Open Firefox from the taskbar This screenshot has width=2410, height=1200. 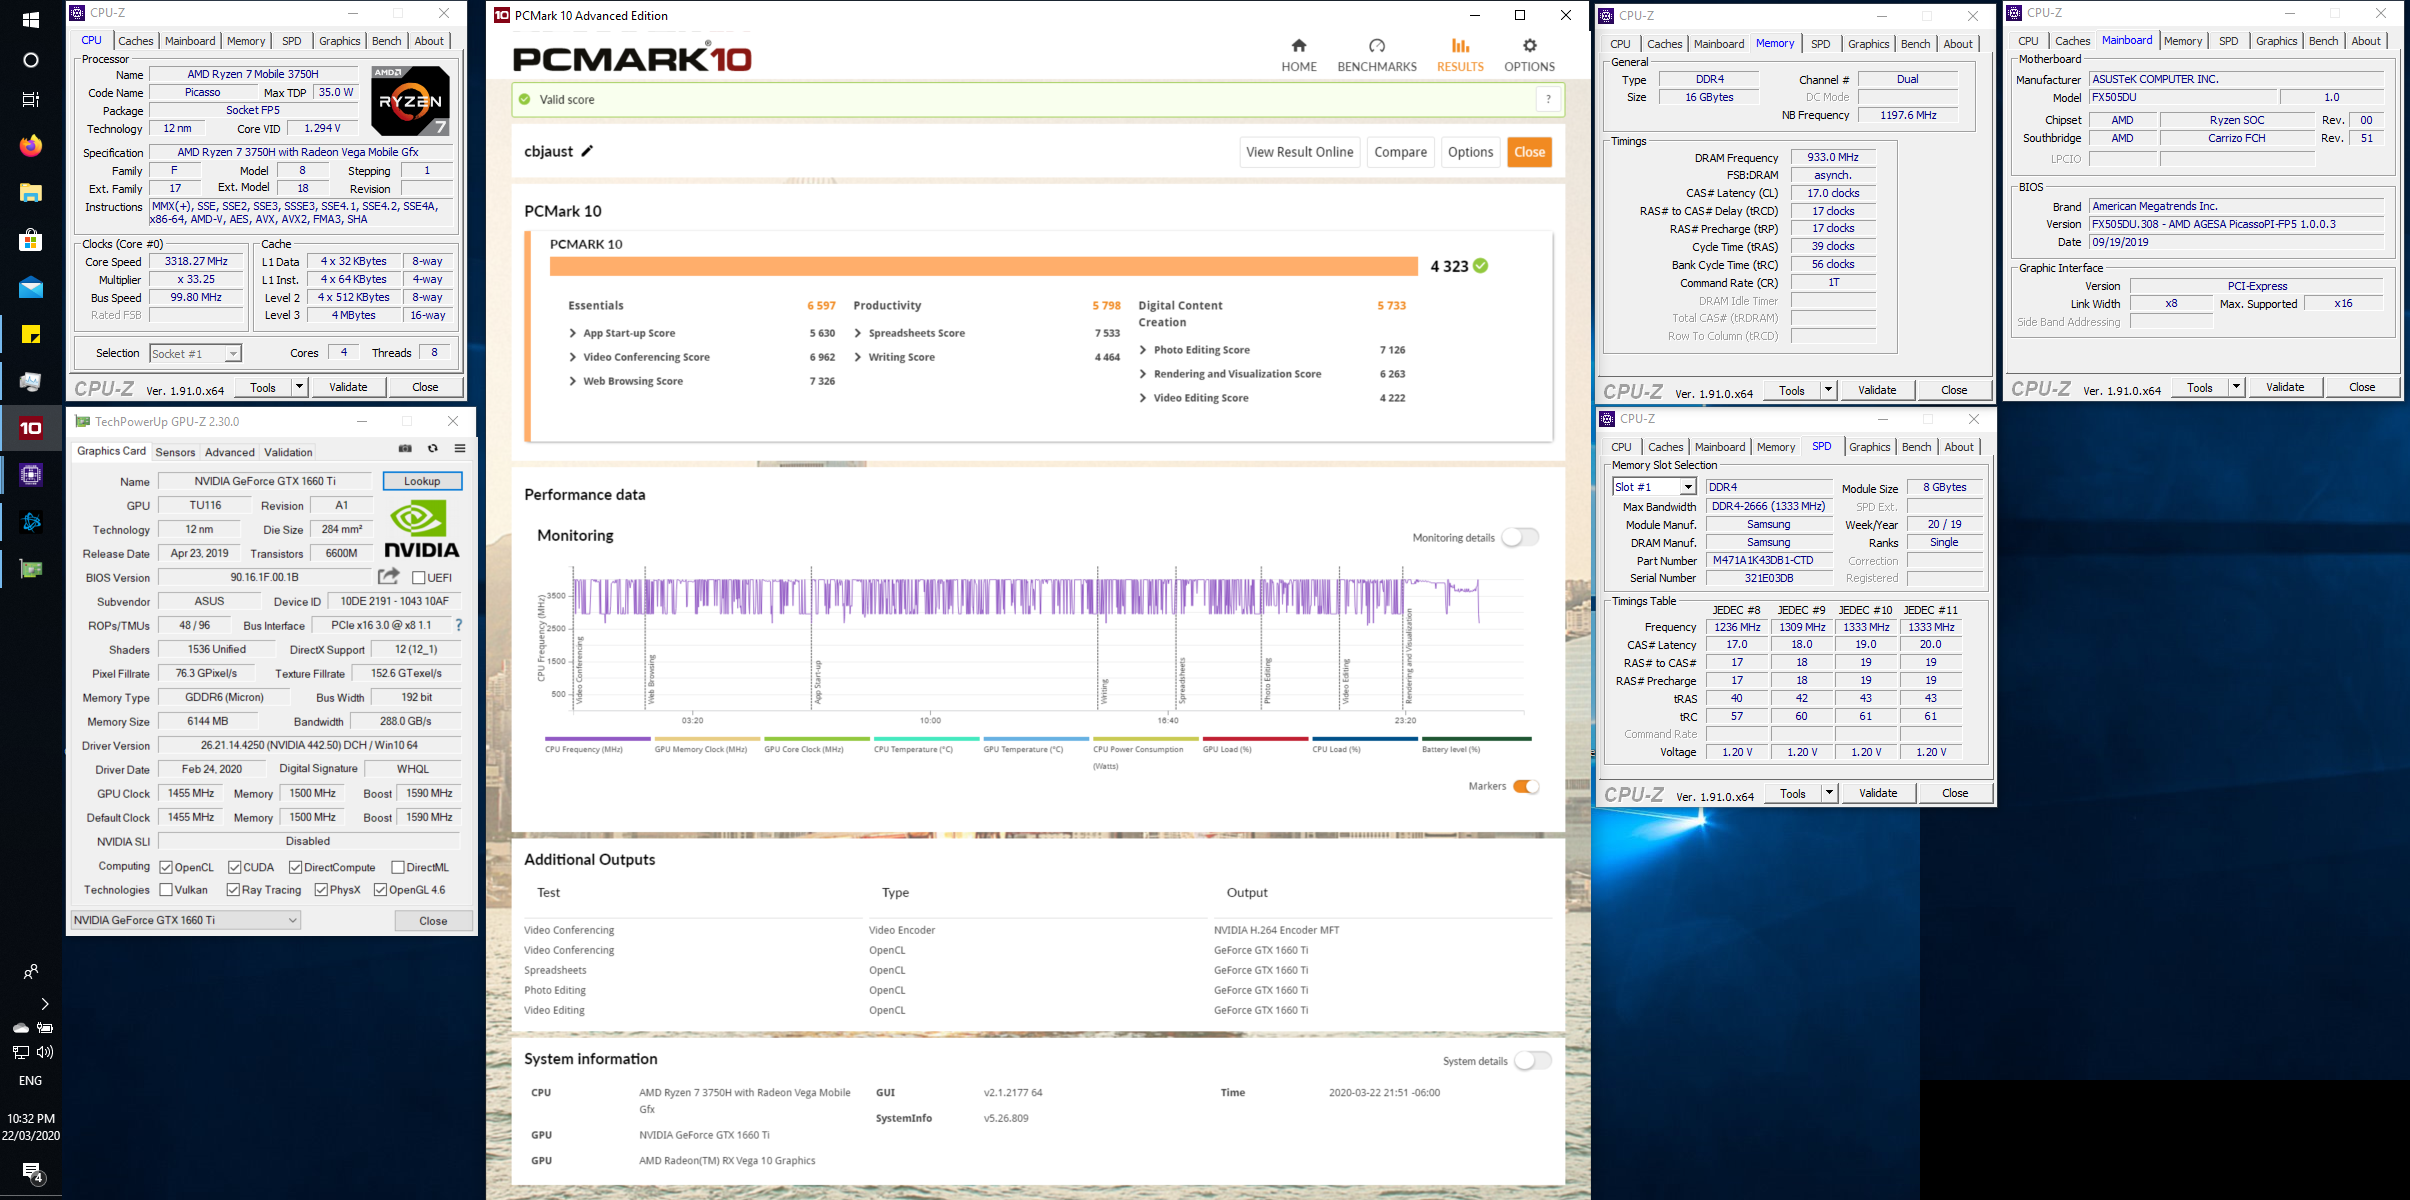31,146
